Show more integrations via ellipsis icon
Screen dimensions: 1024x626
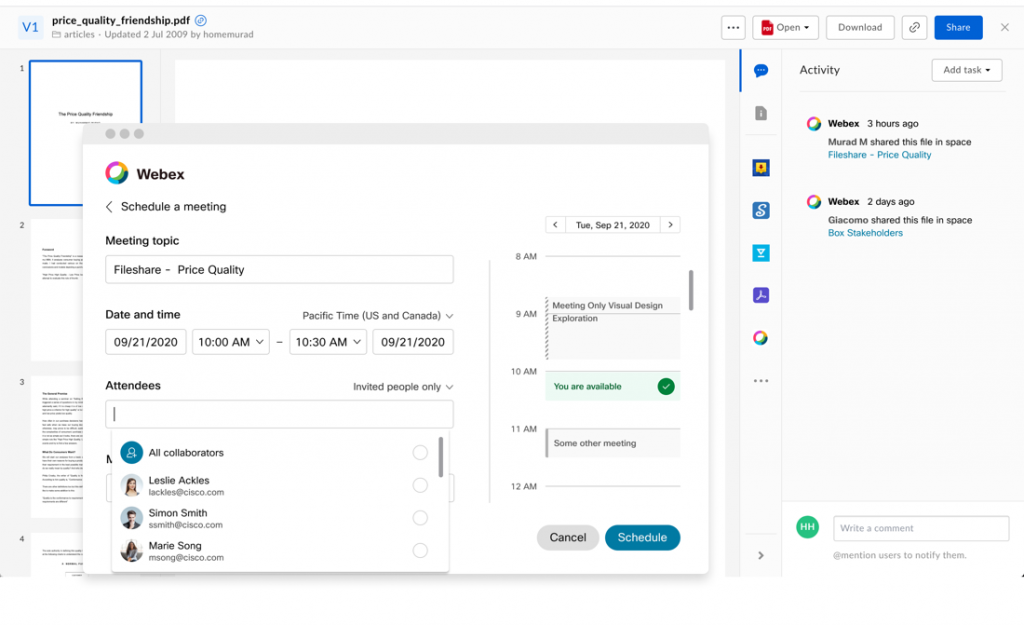(x=761, y=380)
